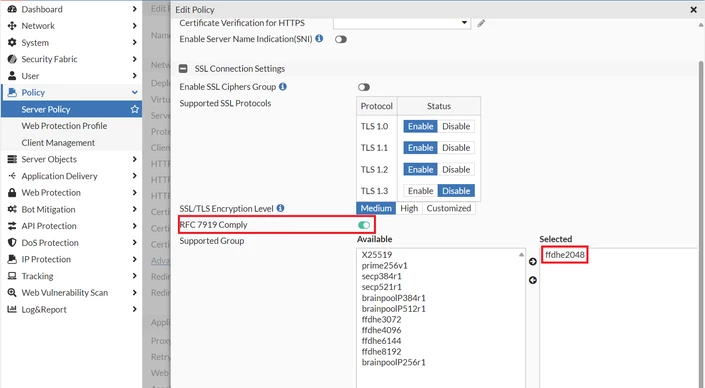705x388 pixels.
Task: Toggle the favorite star on Server Policy
Action: (134, 109)
